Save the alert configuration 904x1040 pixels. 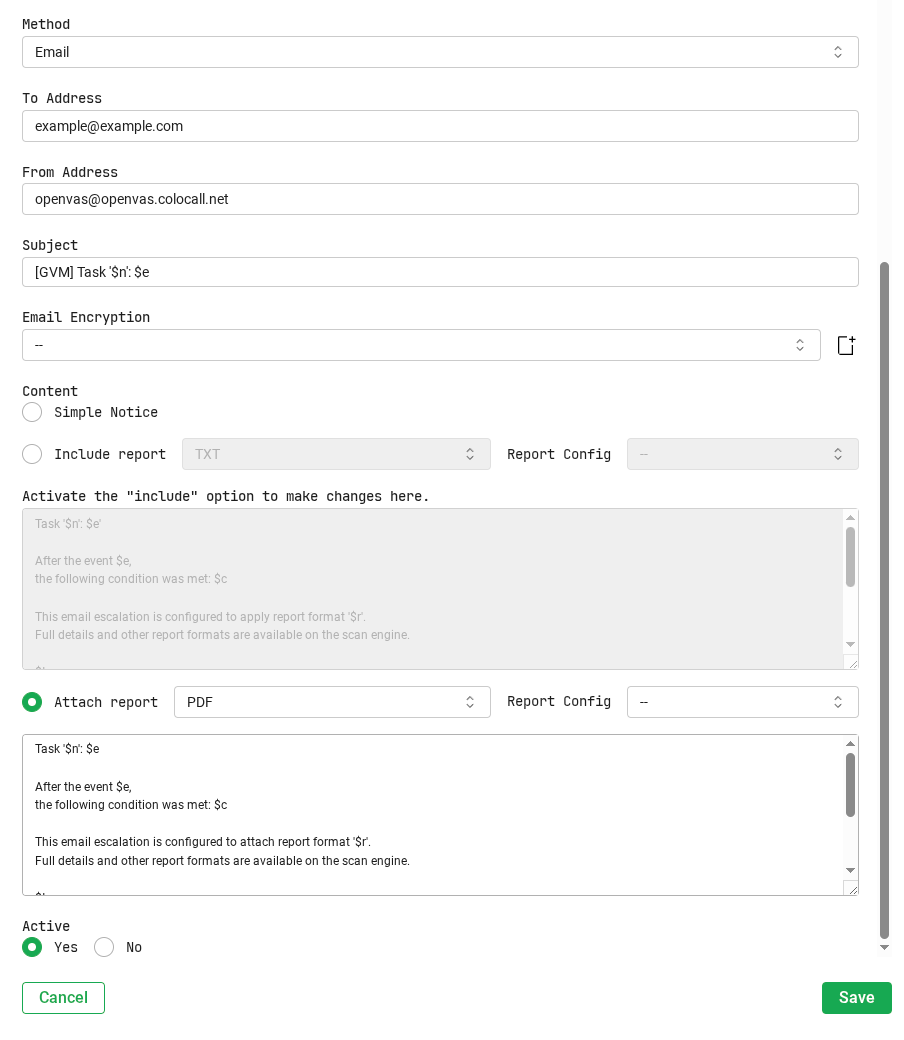pos(856,997)
